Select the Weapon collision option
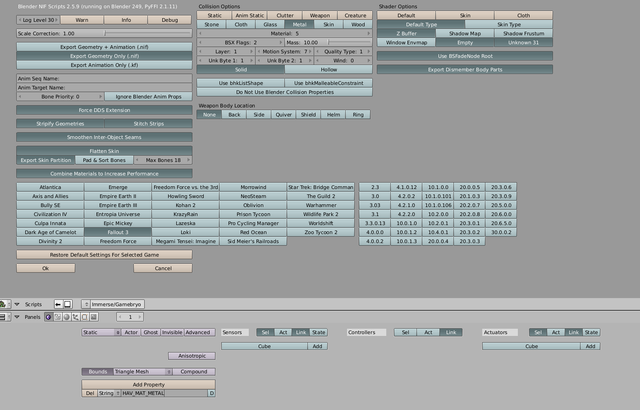Image resolution: width=640 pixels, height=410 pixels. coord(320,16)
